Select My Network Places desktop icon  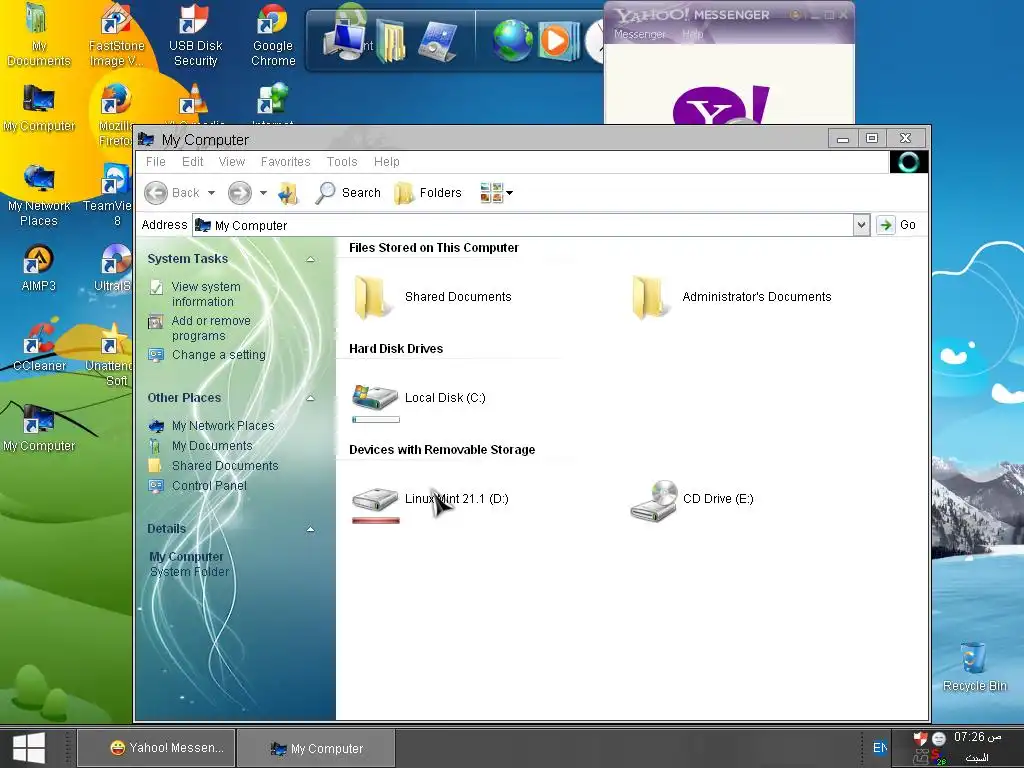(x=39, y=195)
